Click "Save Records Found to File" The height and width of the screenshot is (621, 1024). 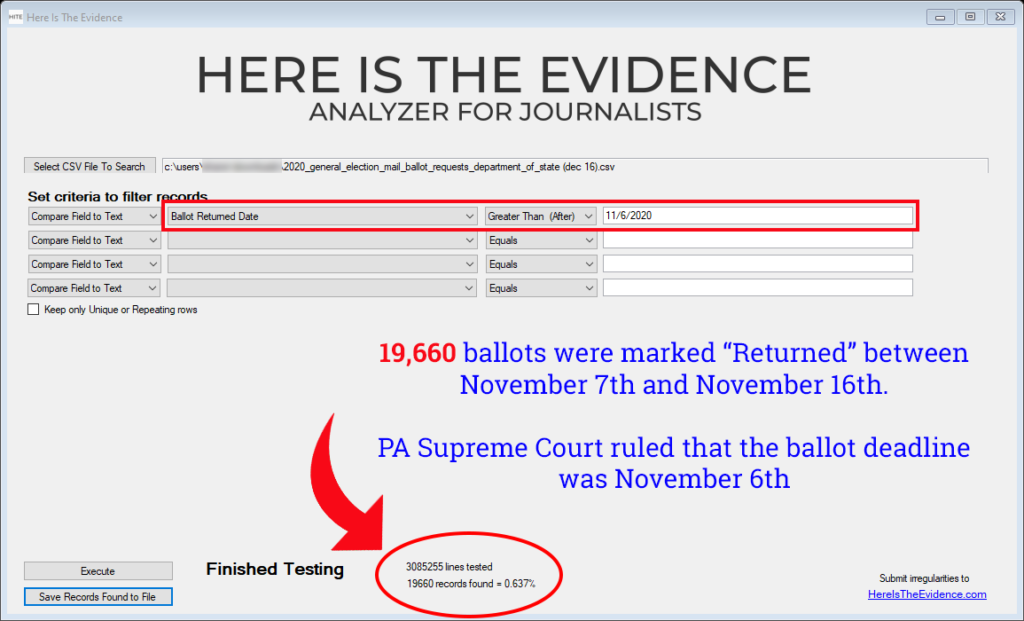click(97, 596)
